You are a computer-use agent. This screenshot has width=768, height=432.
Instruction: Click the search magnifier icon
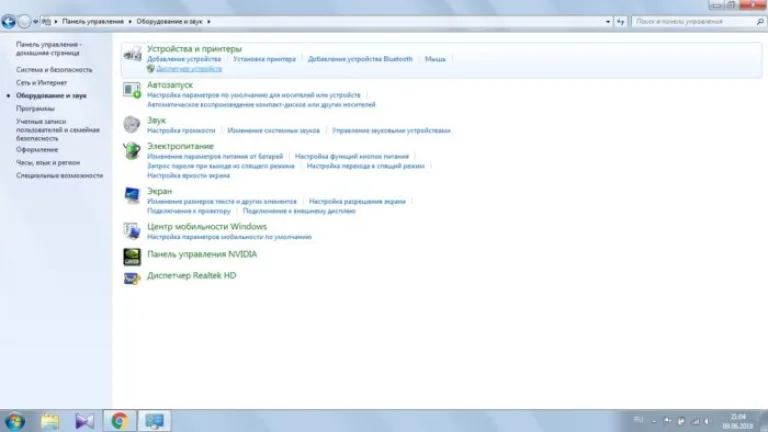pos(760,22)
